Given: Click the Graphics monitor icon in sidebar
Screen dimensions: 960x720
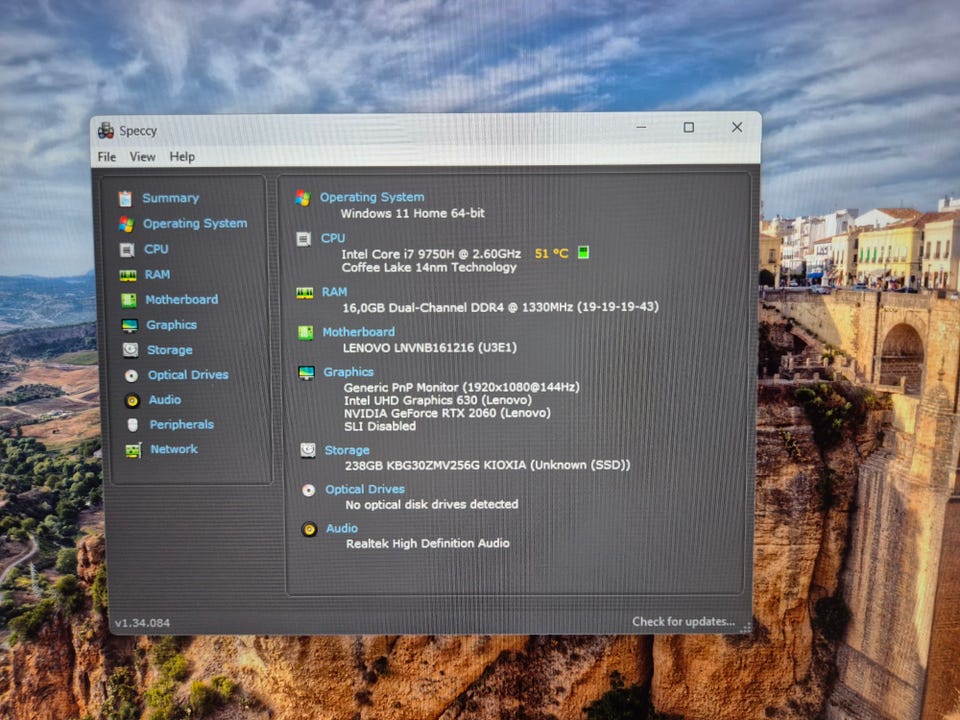Looking at the screenshot, I should pos(130,325).
